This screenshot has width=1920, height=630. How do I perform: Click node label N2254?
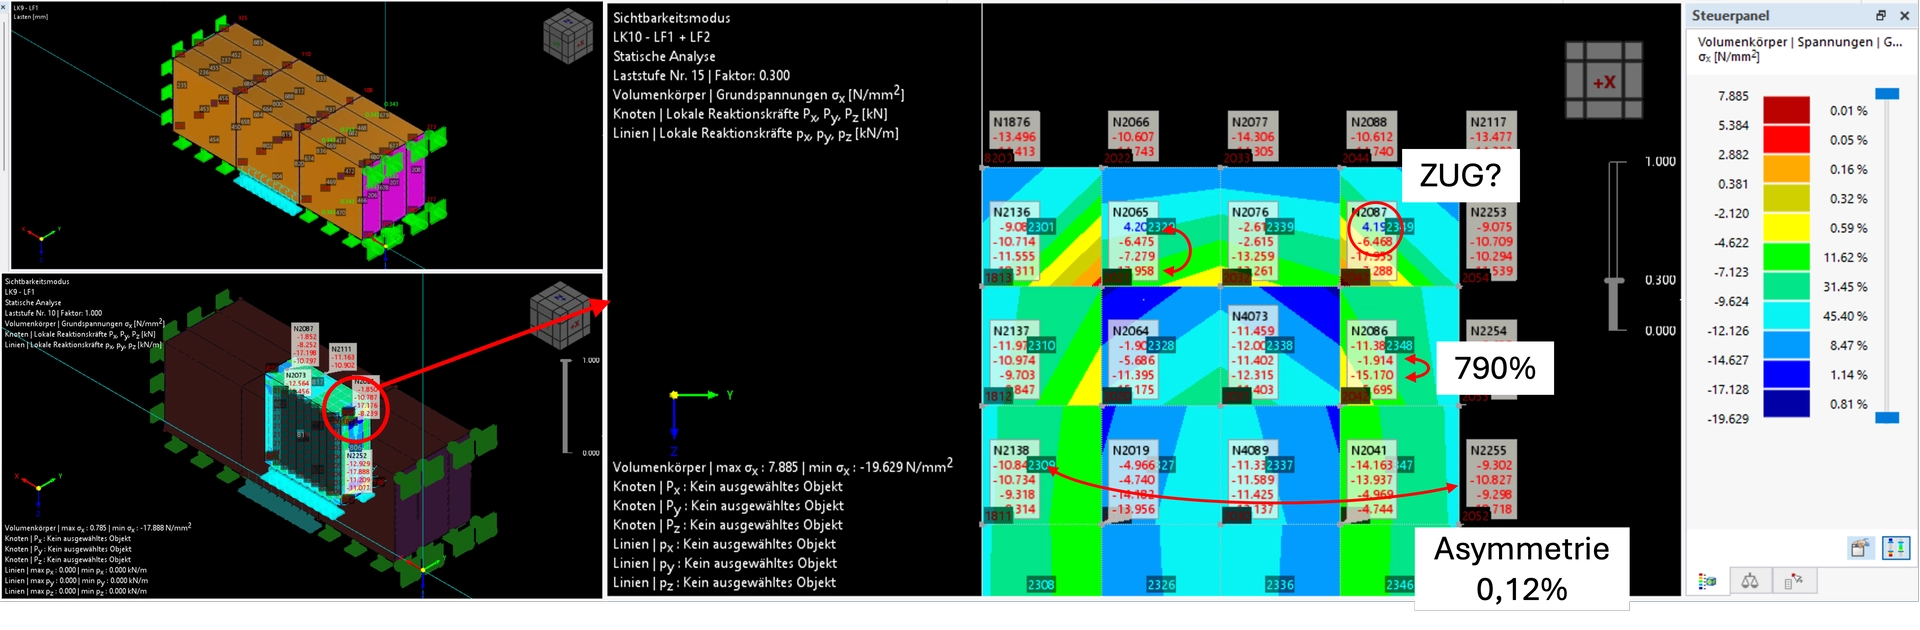pos(1488,331)
